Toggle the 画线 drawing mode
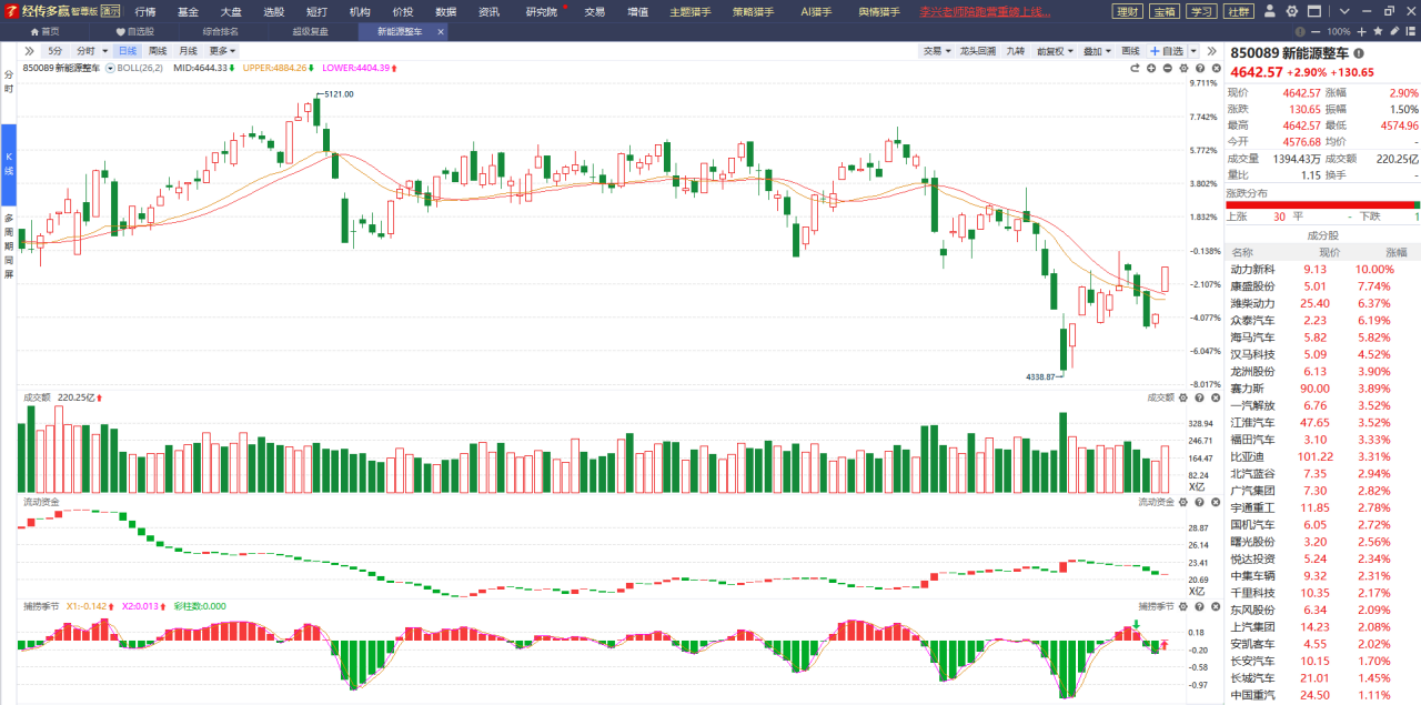The height and width of the screenshot is (706, 1422). click(x=1130, y=51)
